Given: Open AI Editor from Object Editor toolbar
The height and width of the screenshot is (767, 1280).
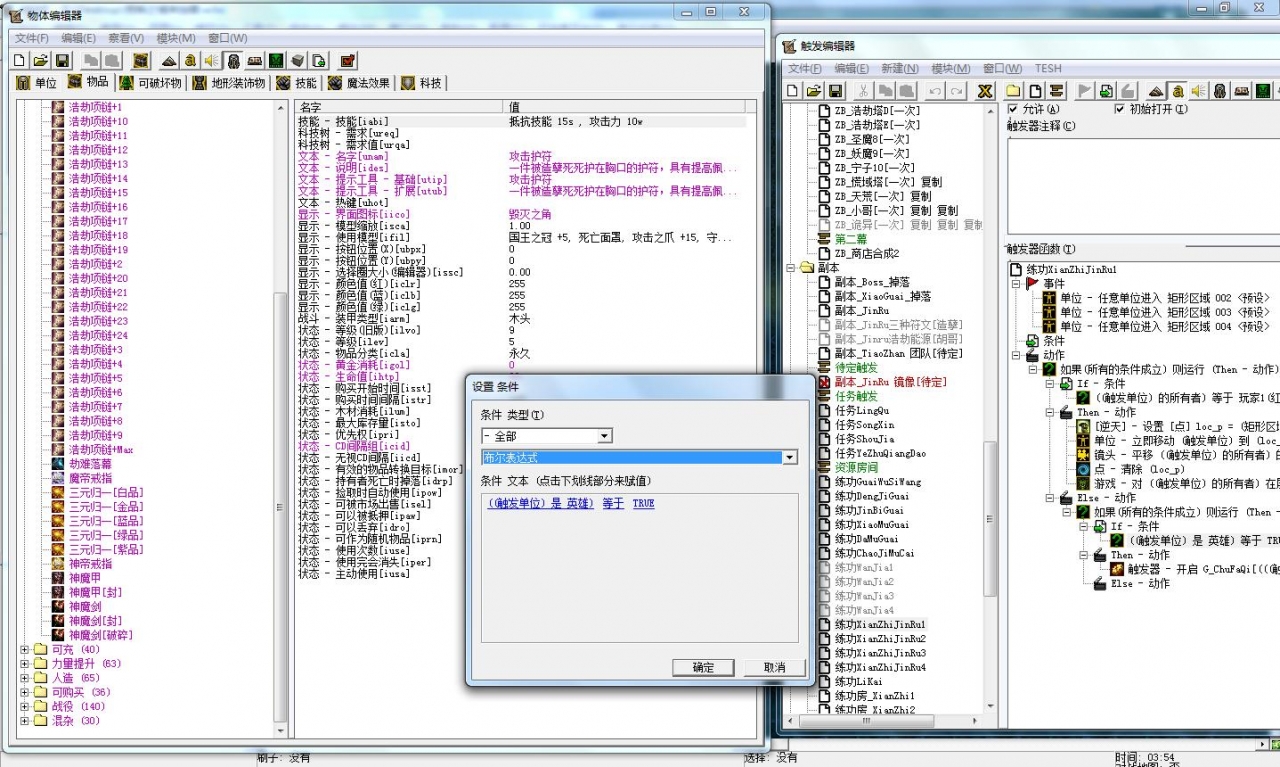Looking at the screenshot, I should (275, 60).
